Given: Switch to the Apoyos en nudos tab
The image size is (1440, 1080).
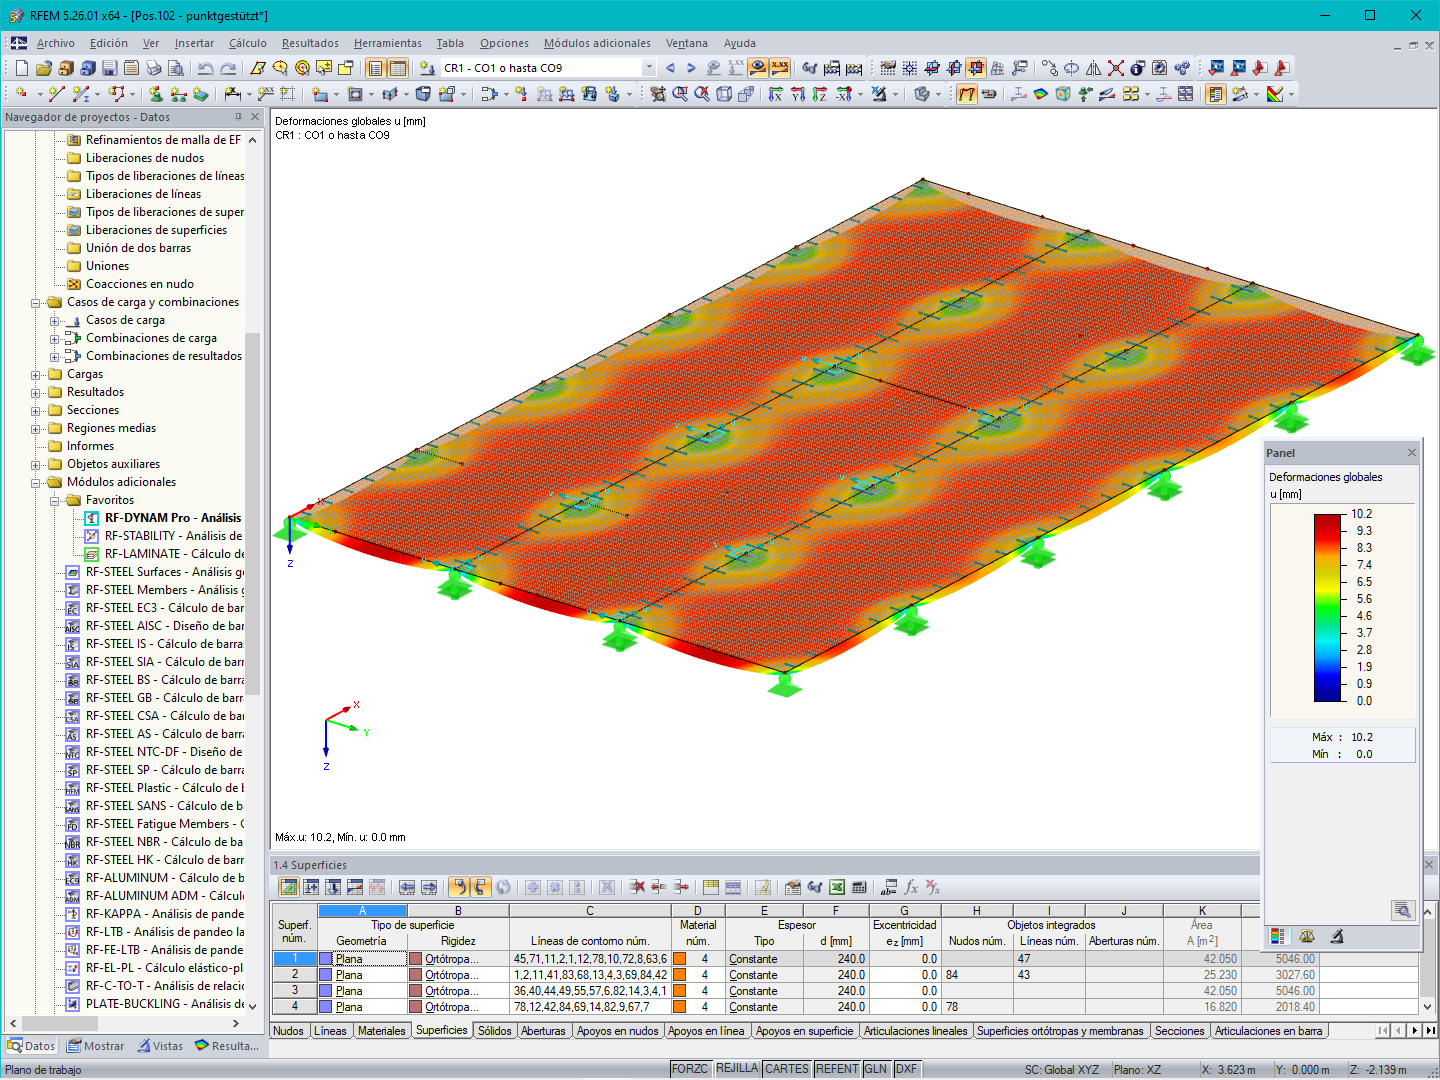Looking at the screenshot, I should coord(618,1030).
